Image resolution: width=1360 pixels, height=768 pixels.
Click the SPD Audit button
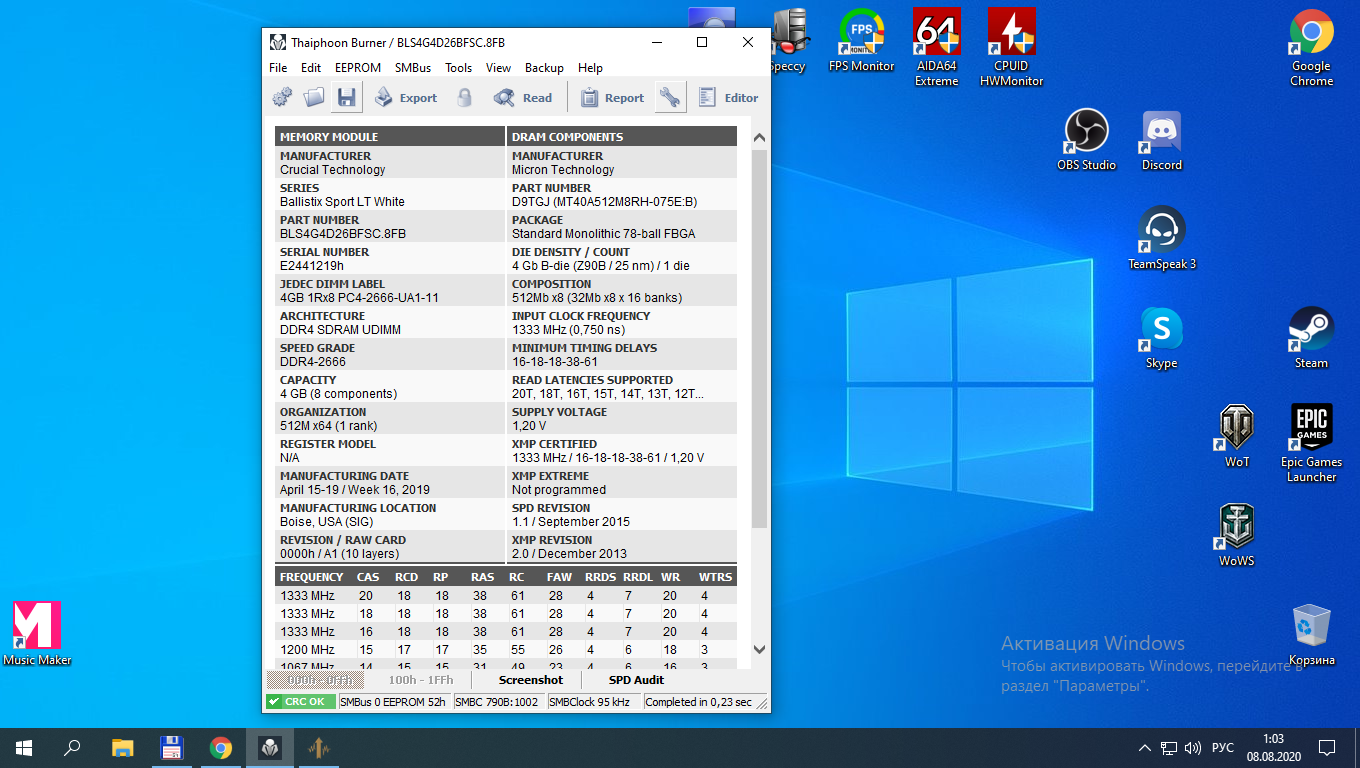[x=636, y=680]
